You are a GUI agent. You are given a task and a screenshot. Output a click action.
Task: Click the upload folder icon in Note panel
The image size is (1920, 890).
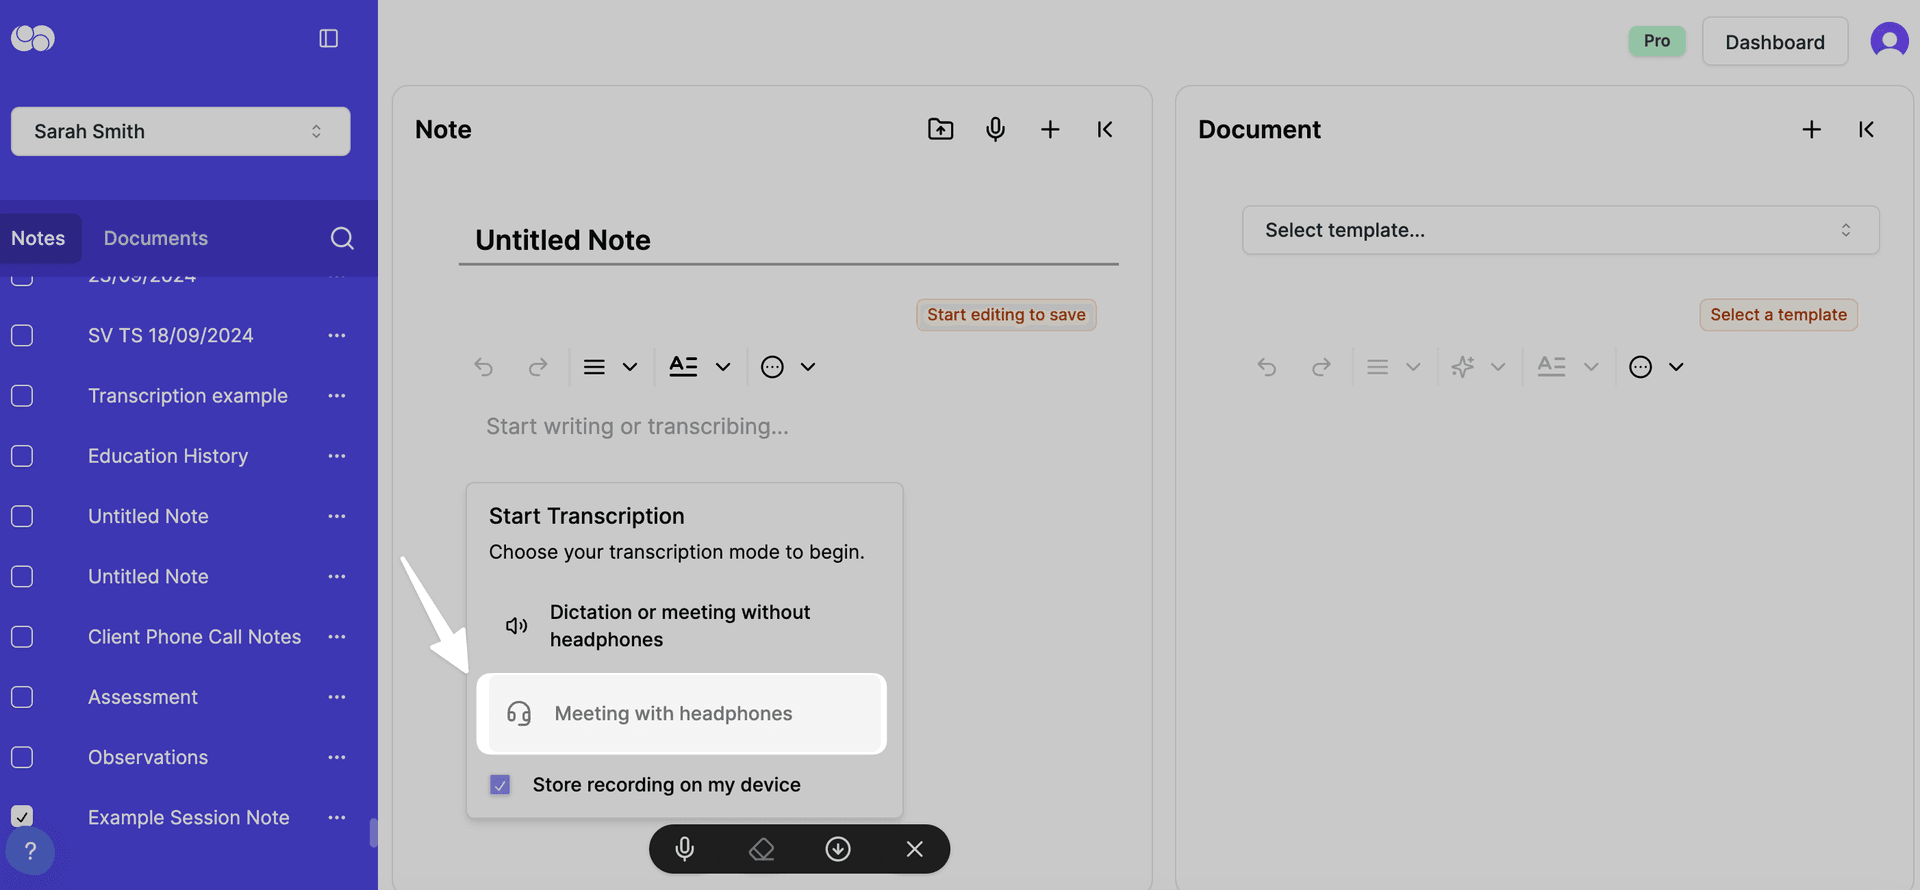[940, 129]
